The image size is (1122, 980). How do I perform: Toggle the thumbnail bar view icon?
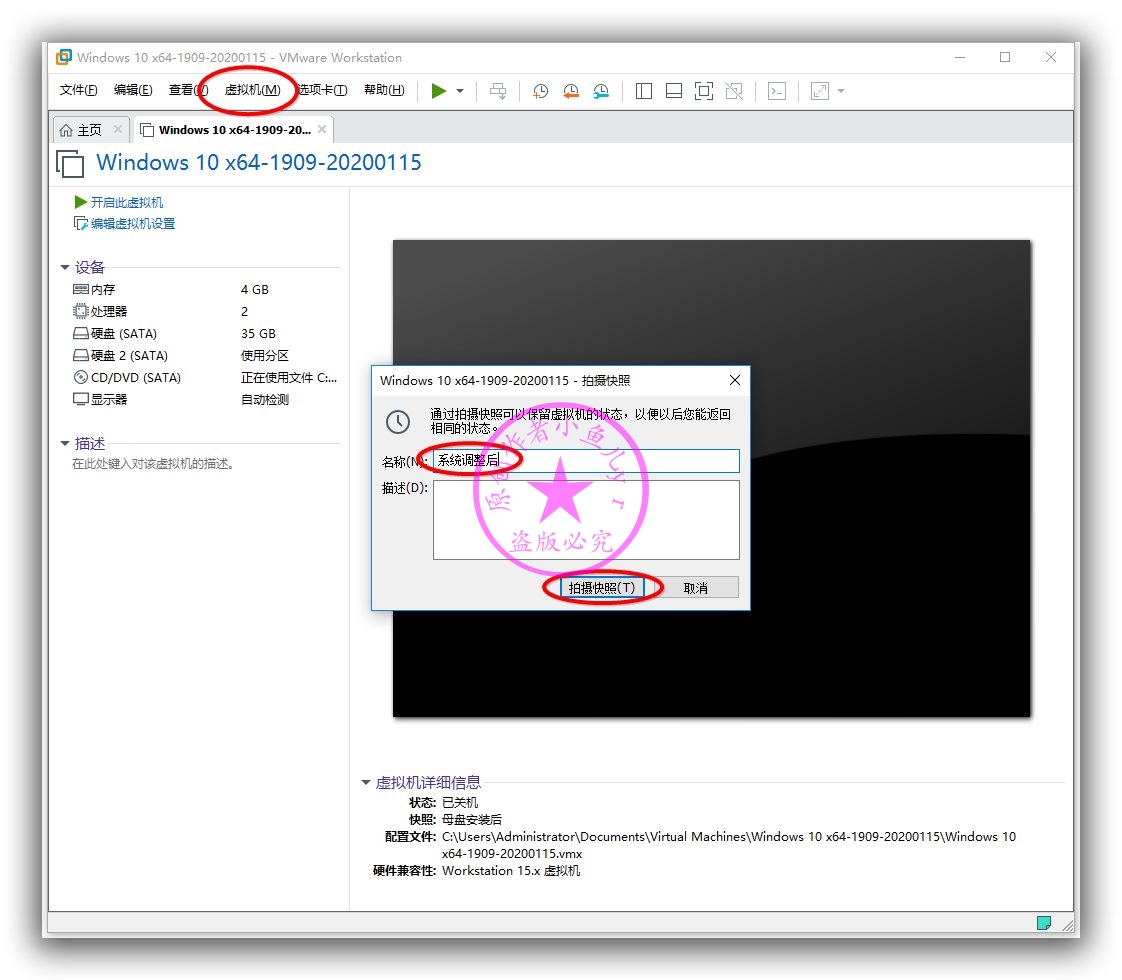coord(673,91)
